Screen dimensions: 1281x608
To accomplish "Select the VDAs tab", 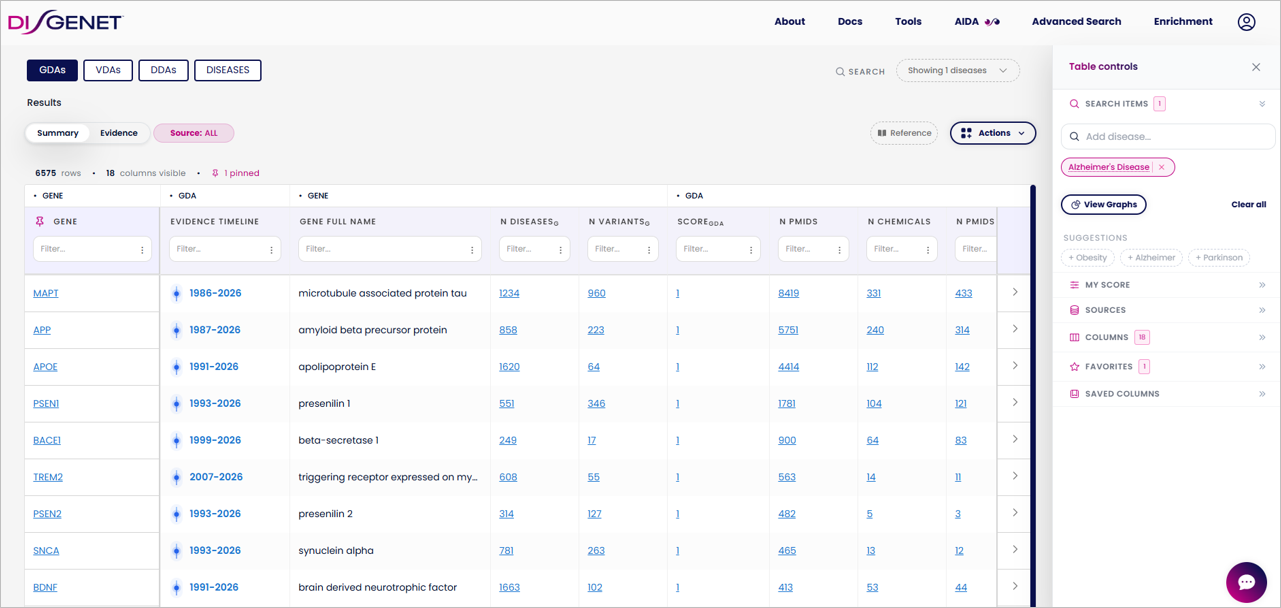I will [108, 70].
